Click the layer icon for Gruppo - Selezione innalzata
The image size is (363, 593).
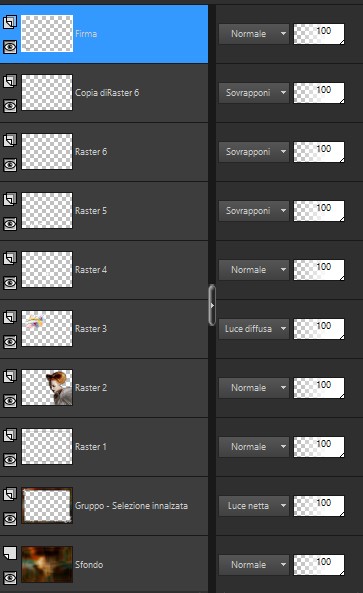pos(10,494)
